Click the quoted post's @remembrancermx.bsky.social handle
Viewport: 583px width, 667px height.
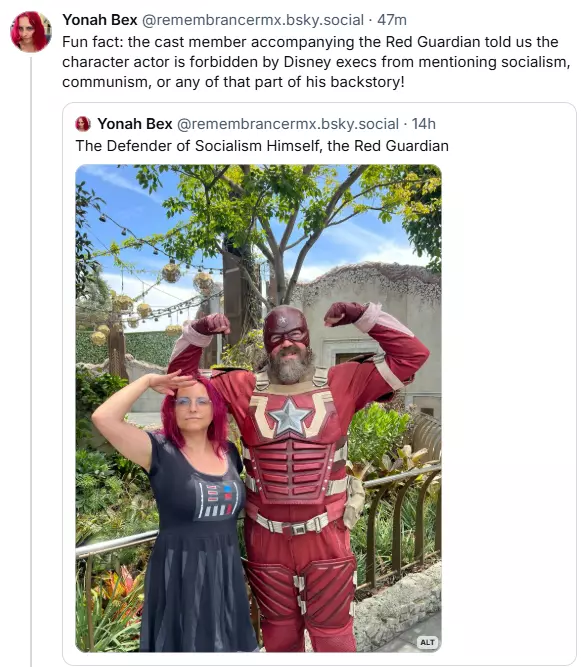(x=288, y=124)
